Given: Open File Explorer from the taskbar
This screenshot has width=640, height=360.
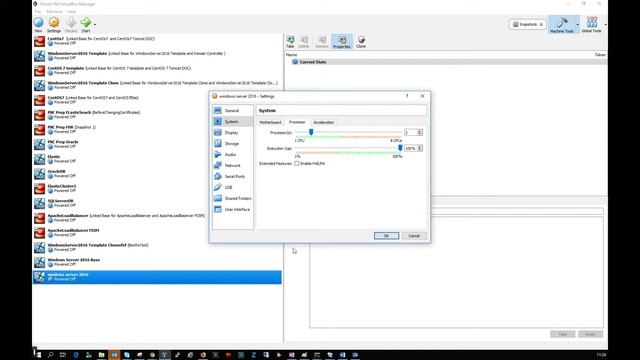Looking at the screenshot, I should point(101,355).
